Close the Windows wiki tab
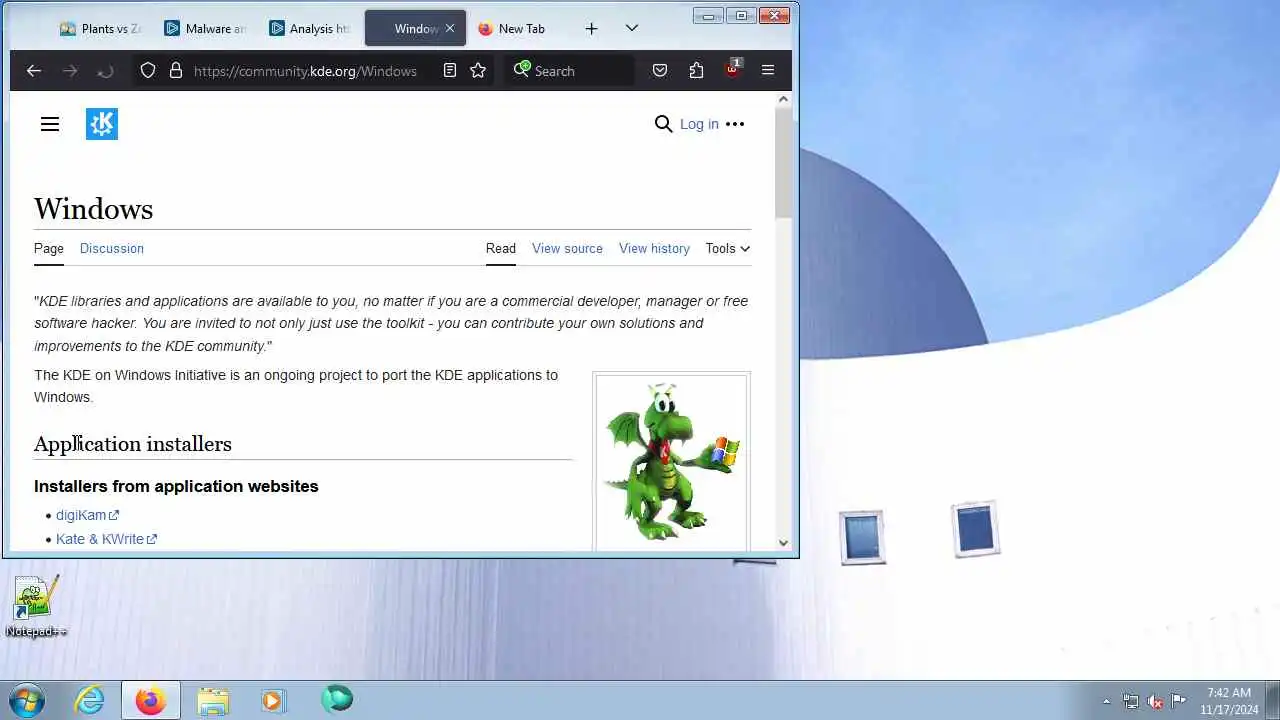Image resolution: width=1280 pixels, height=720 pixels. pyautogui.click(x=449, y=28)
